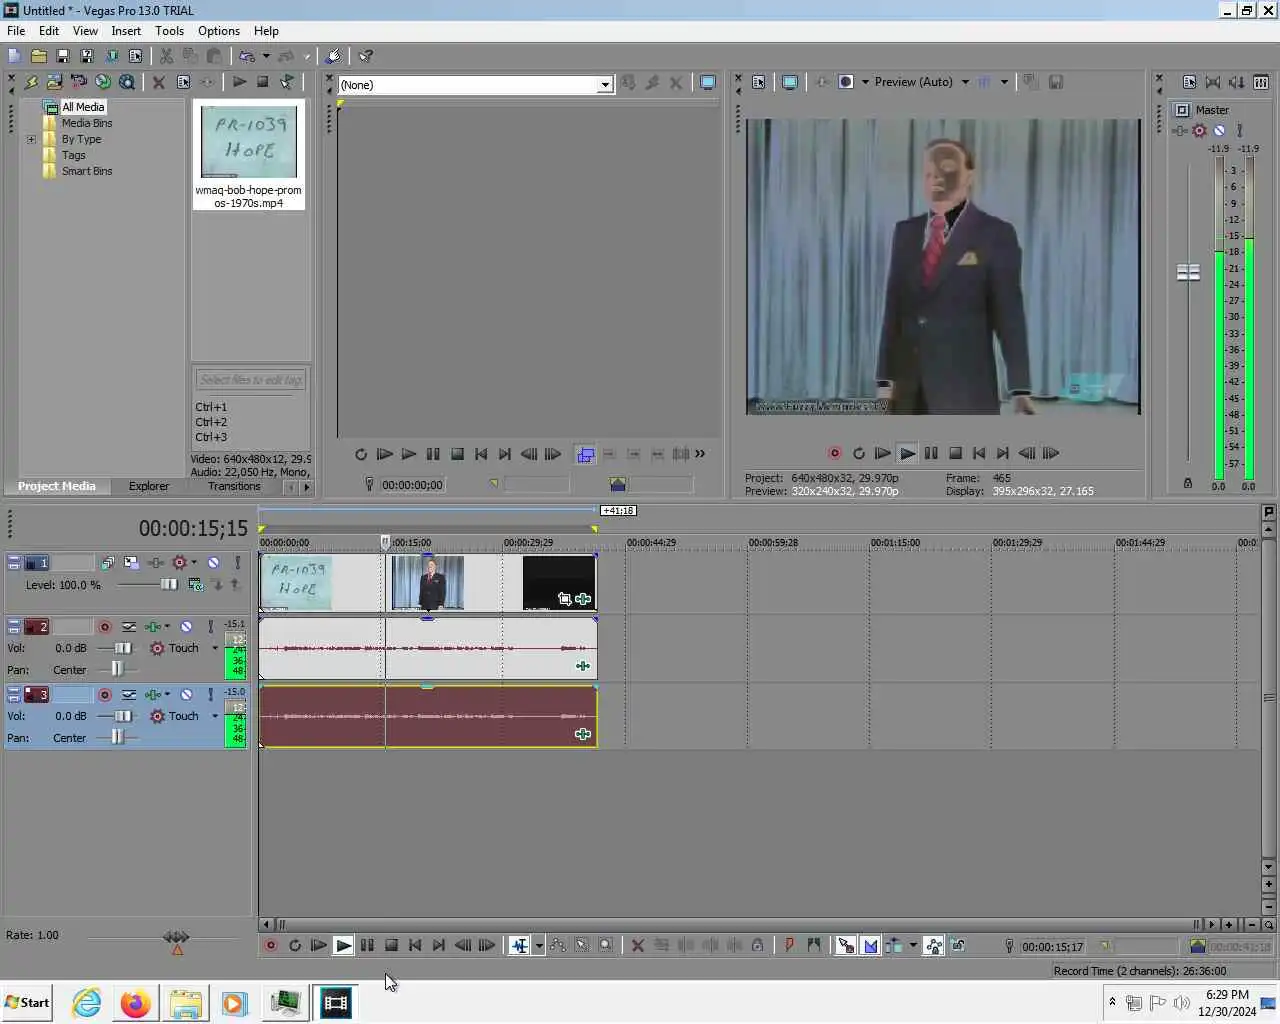Toggle Solo on video track 1
1280x1024 pixels.
(238, 563)
